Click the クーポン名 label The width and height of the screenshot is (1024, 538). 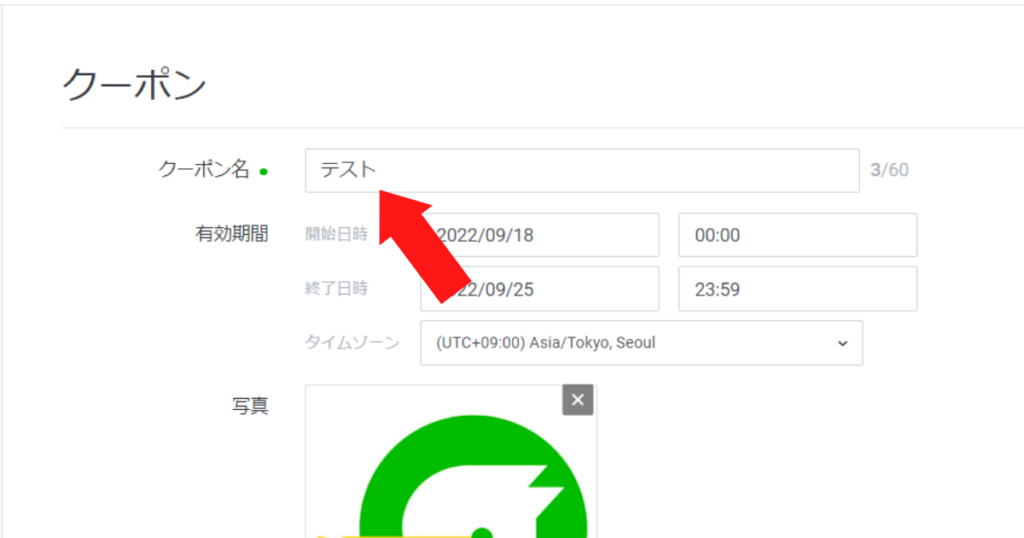point(204,170)
